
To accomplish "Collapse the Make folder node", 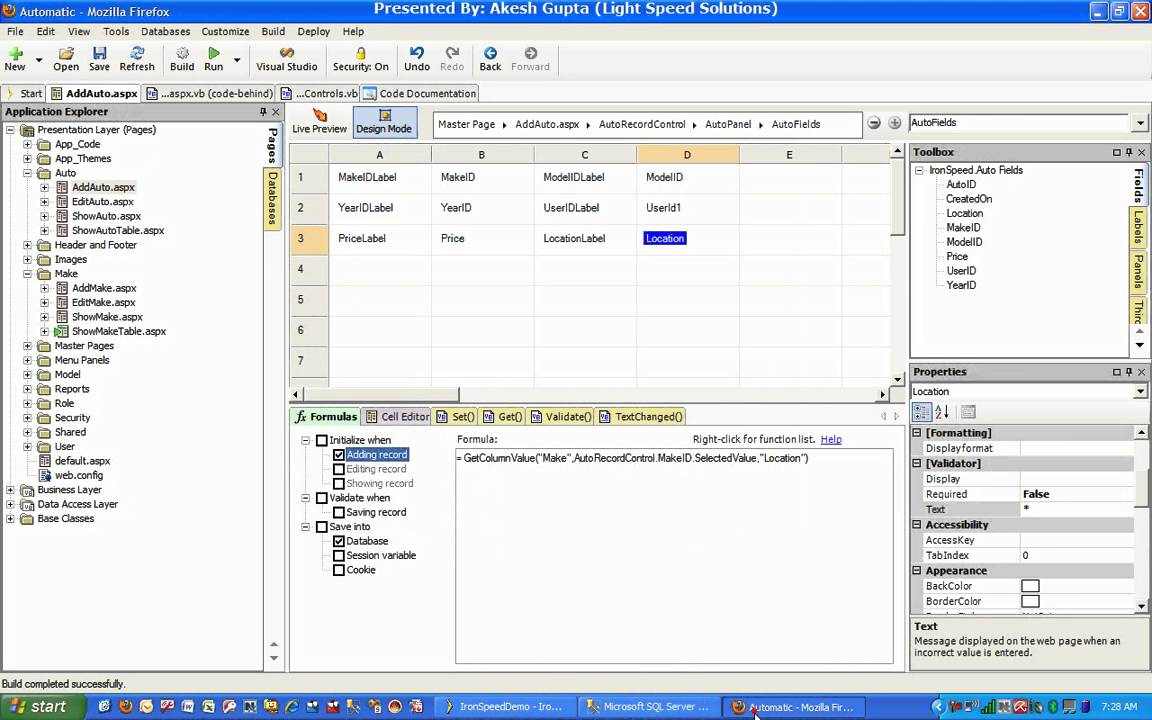I will pos(27,274).
